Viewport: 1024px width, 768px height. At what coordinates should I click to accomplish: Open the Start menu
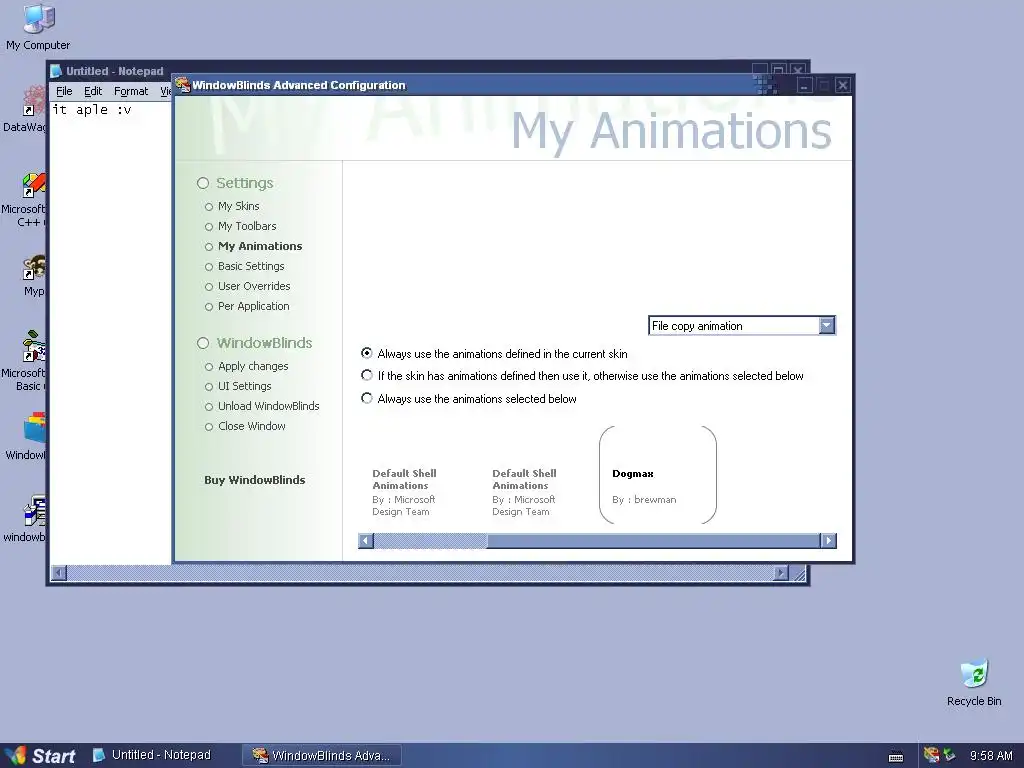(x=39, y=756)
